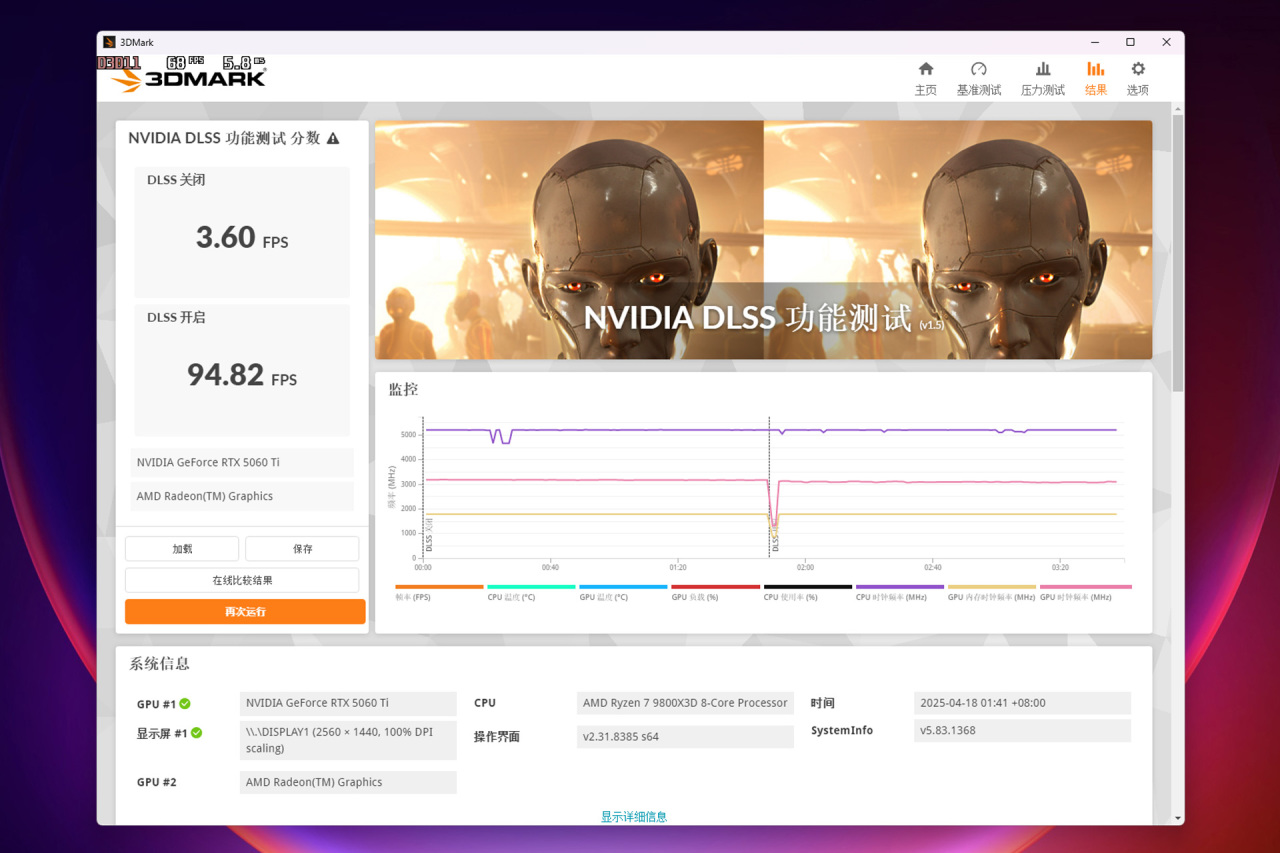Click the '5000' value on the chart frequency axis

(408, 435)
